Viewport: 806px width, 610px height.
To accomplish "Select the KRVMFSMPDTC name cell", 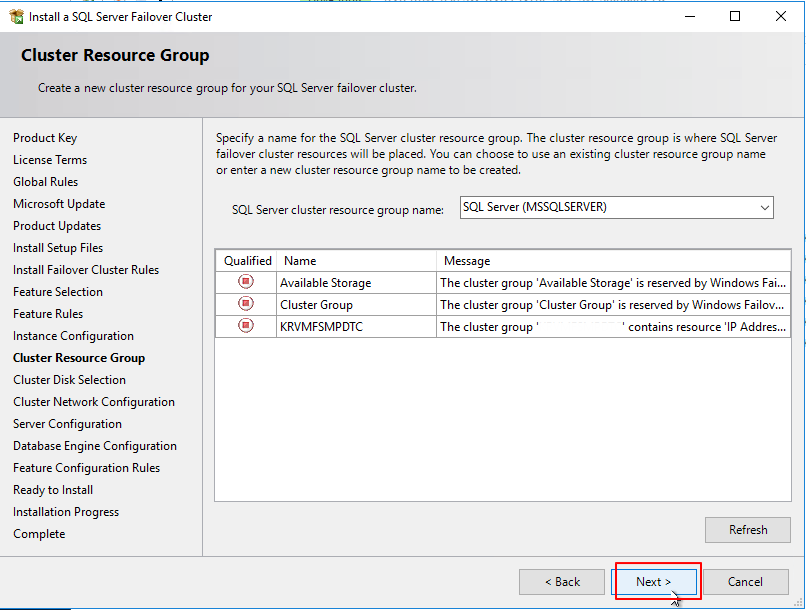I will click(357, 327).
